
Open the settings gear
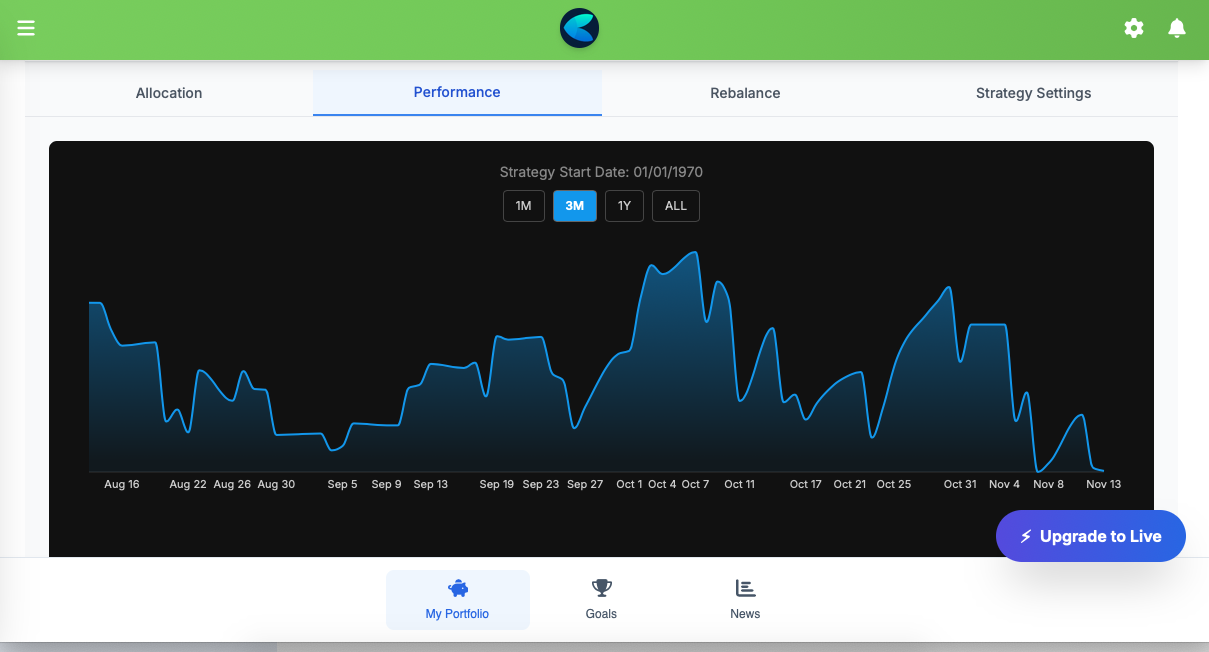(x=1134, y=28)
